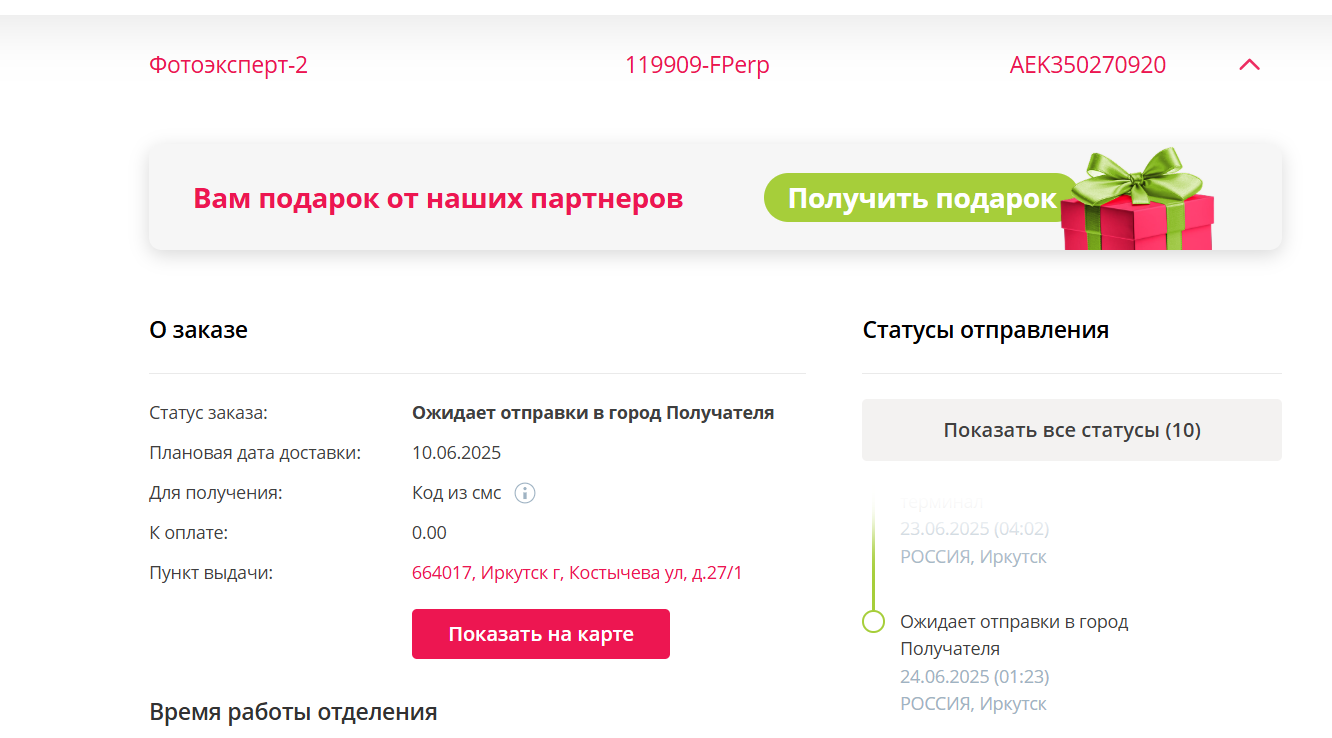Click the К оплате label
The width and height of the screenshot is (1332, 738).
tap(189, 533)
